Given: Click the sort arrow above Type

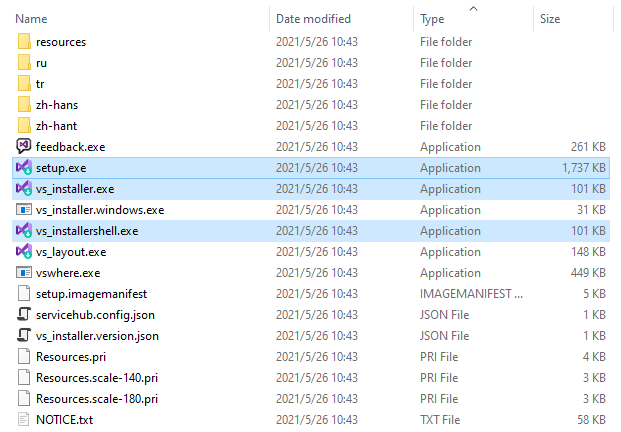Looking at the screenshot, I should pyautogui.click(x=473, y=8).
